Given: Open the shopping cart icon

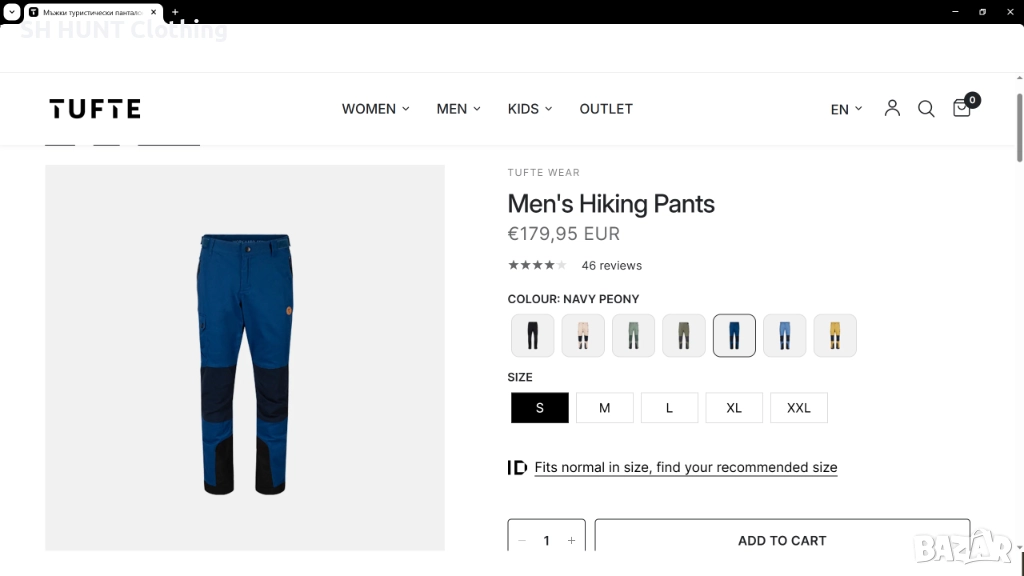Looking at the screenshot, I should (962, 108).
